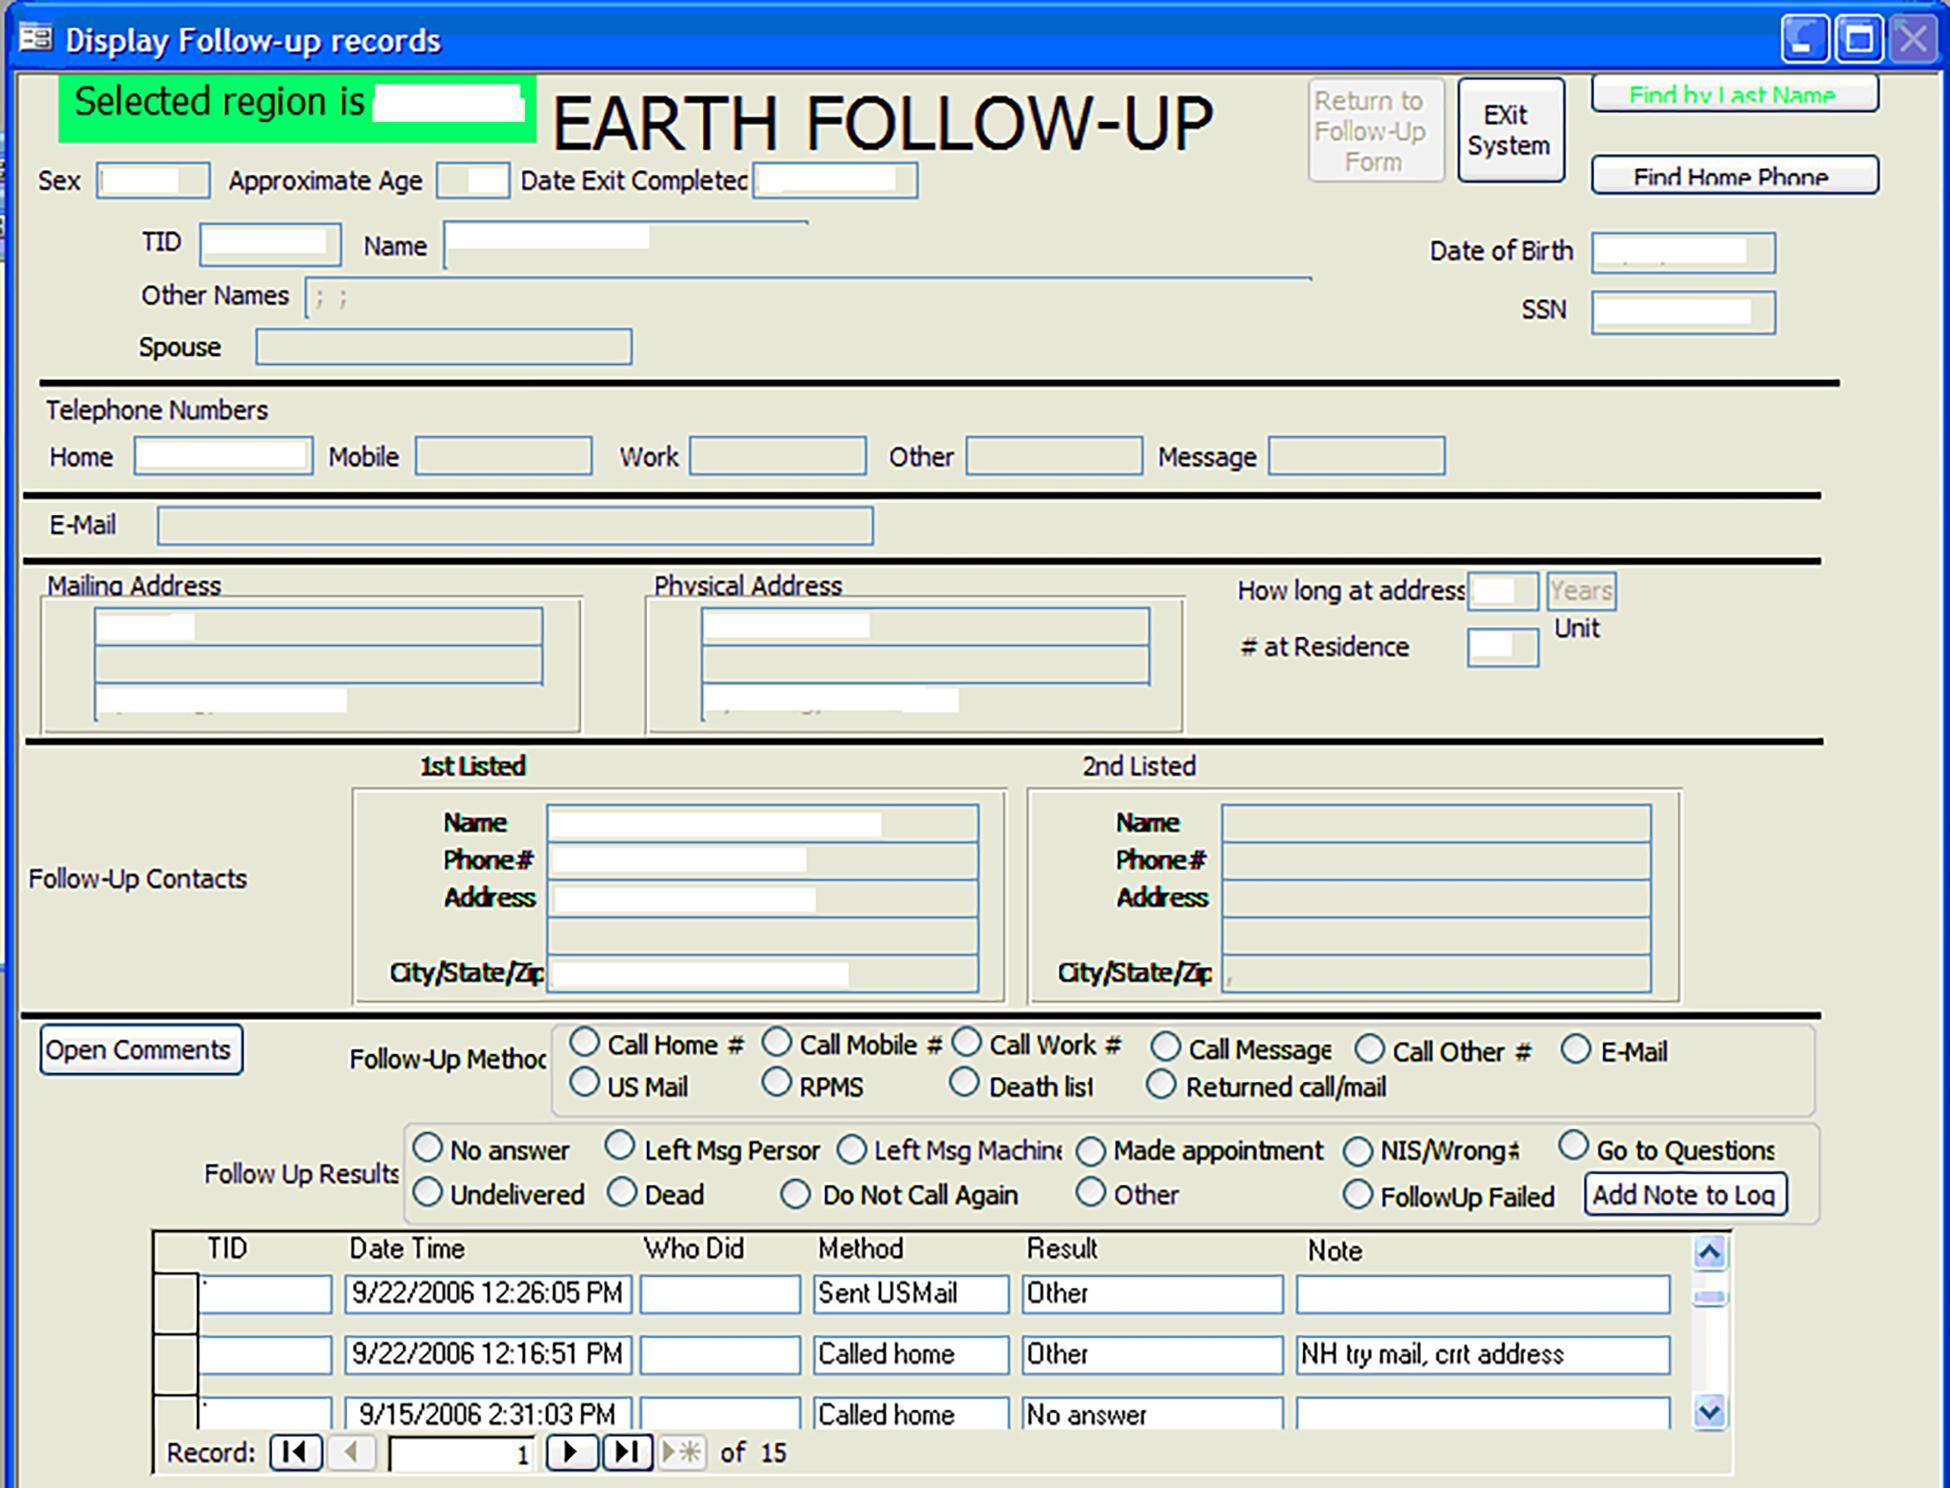Create new record asterisk button
Viewport: 1950px width, 1488px height.
[682, 1452]
